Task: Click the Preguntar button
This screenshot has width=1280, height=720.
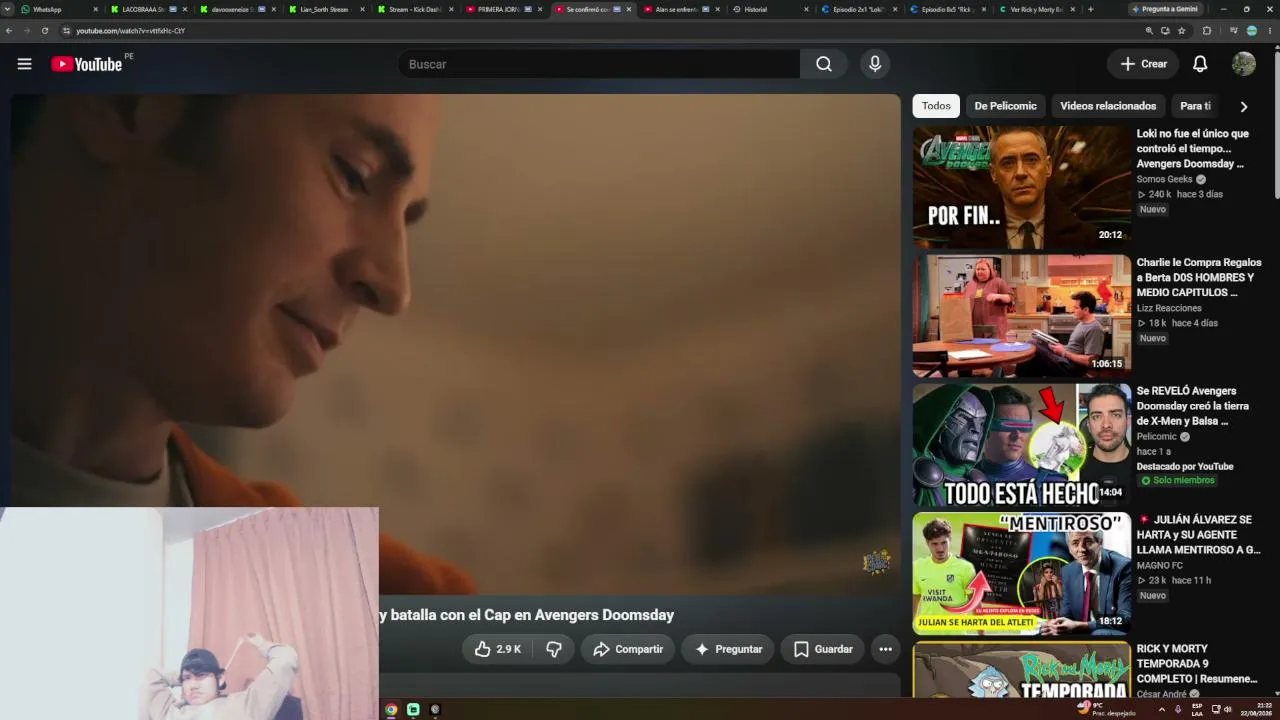Action: (728, 649)
